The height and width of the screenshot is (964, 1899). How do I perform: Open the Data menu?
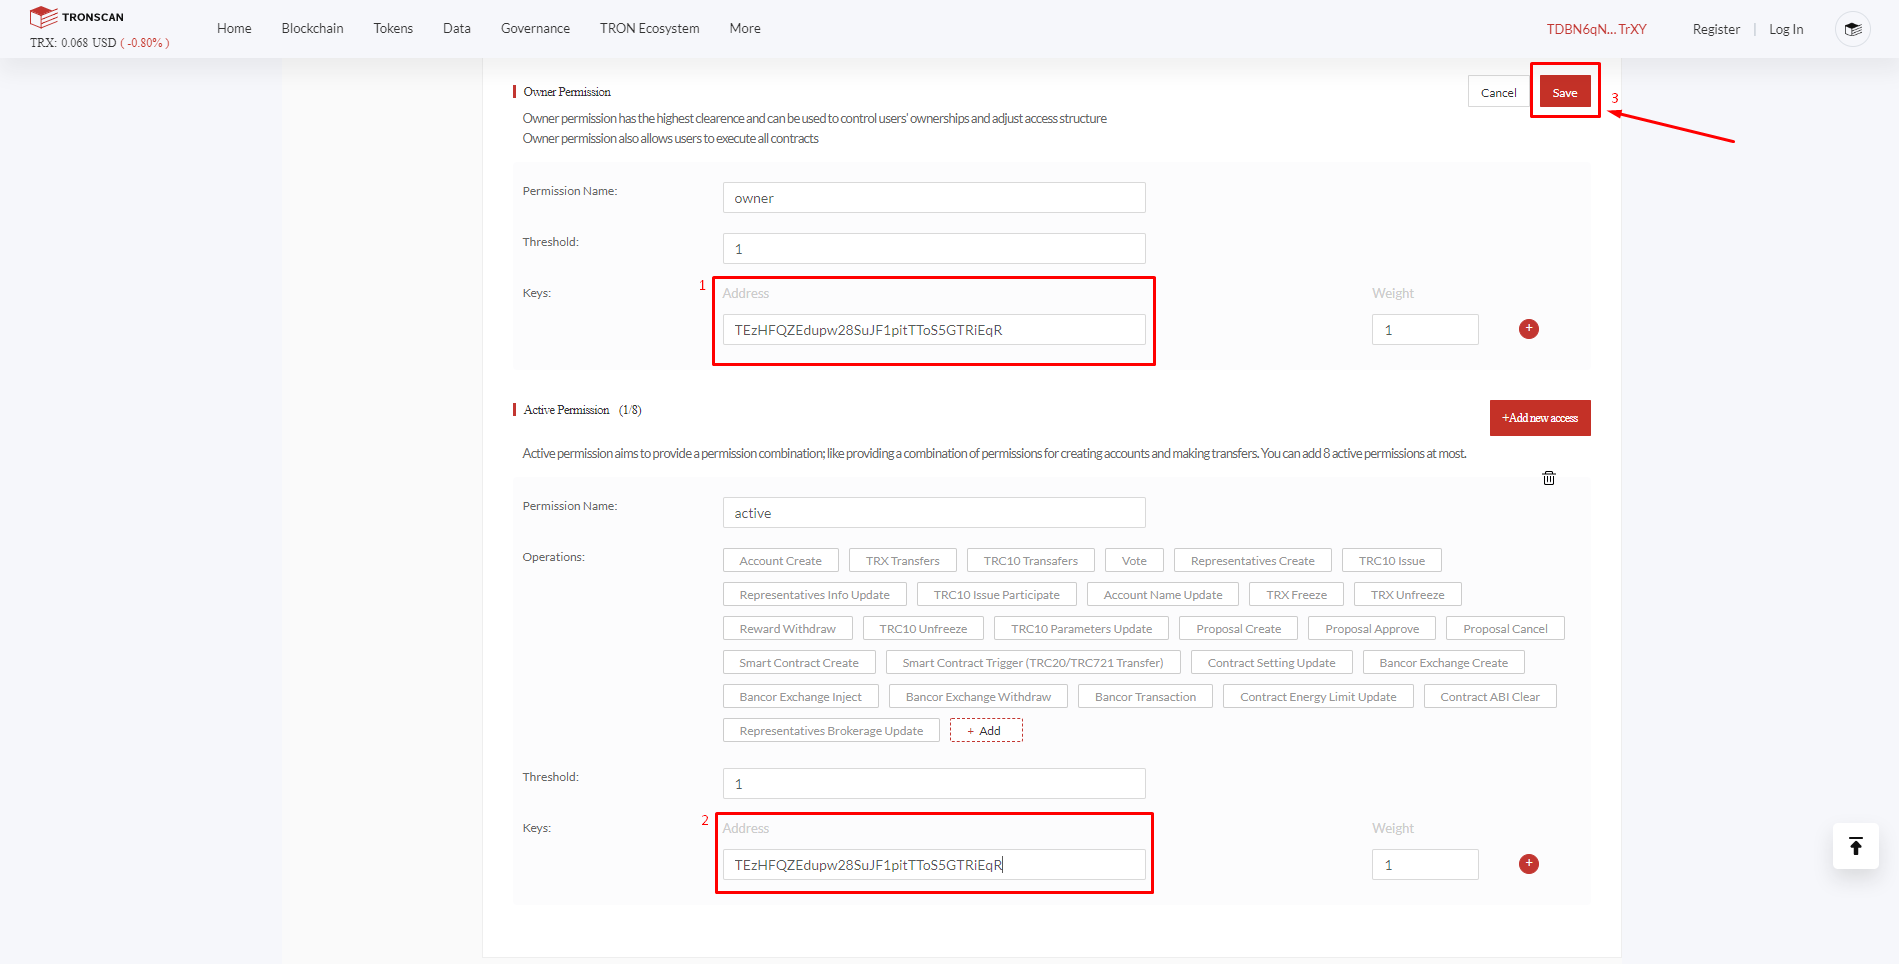click(457, 28)
